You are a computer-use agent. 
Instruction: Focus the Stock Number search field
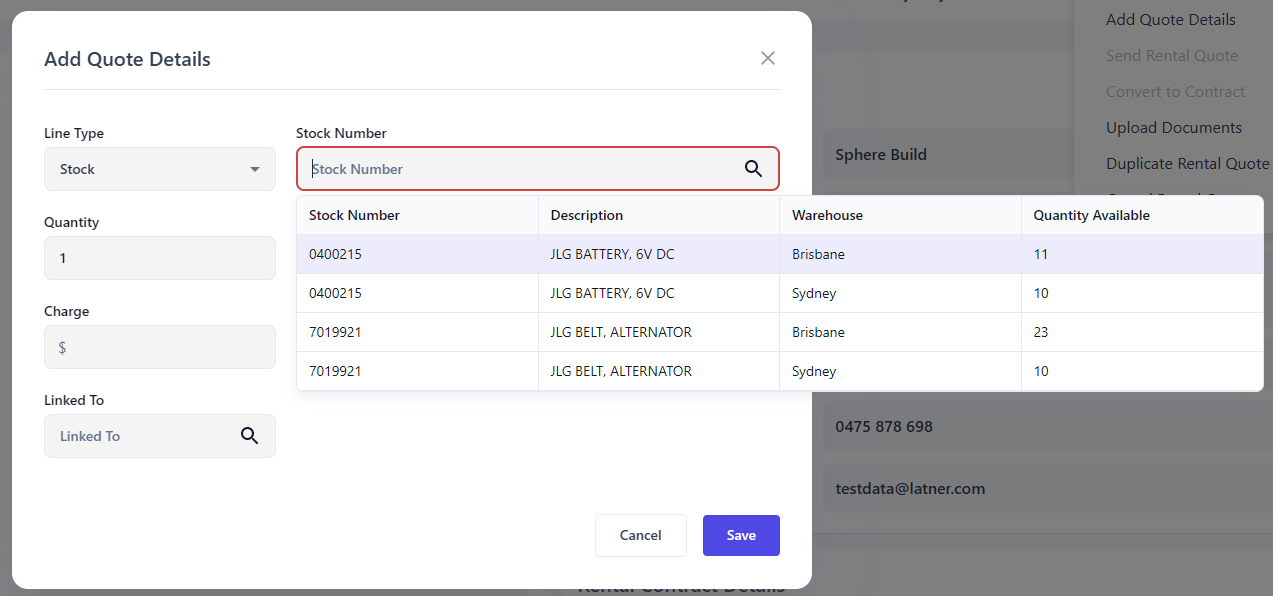pos(520,169)
